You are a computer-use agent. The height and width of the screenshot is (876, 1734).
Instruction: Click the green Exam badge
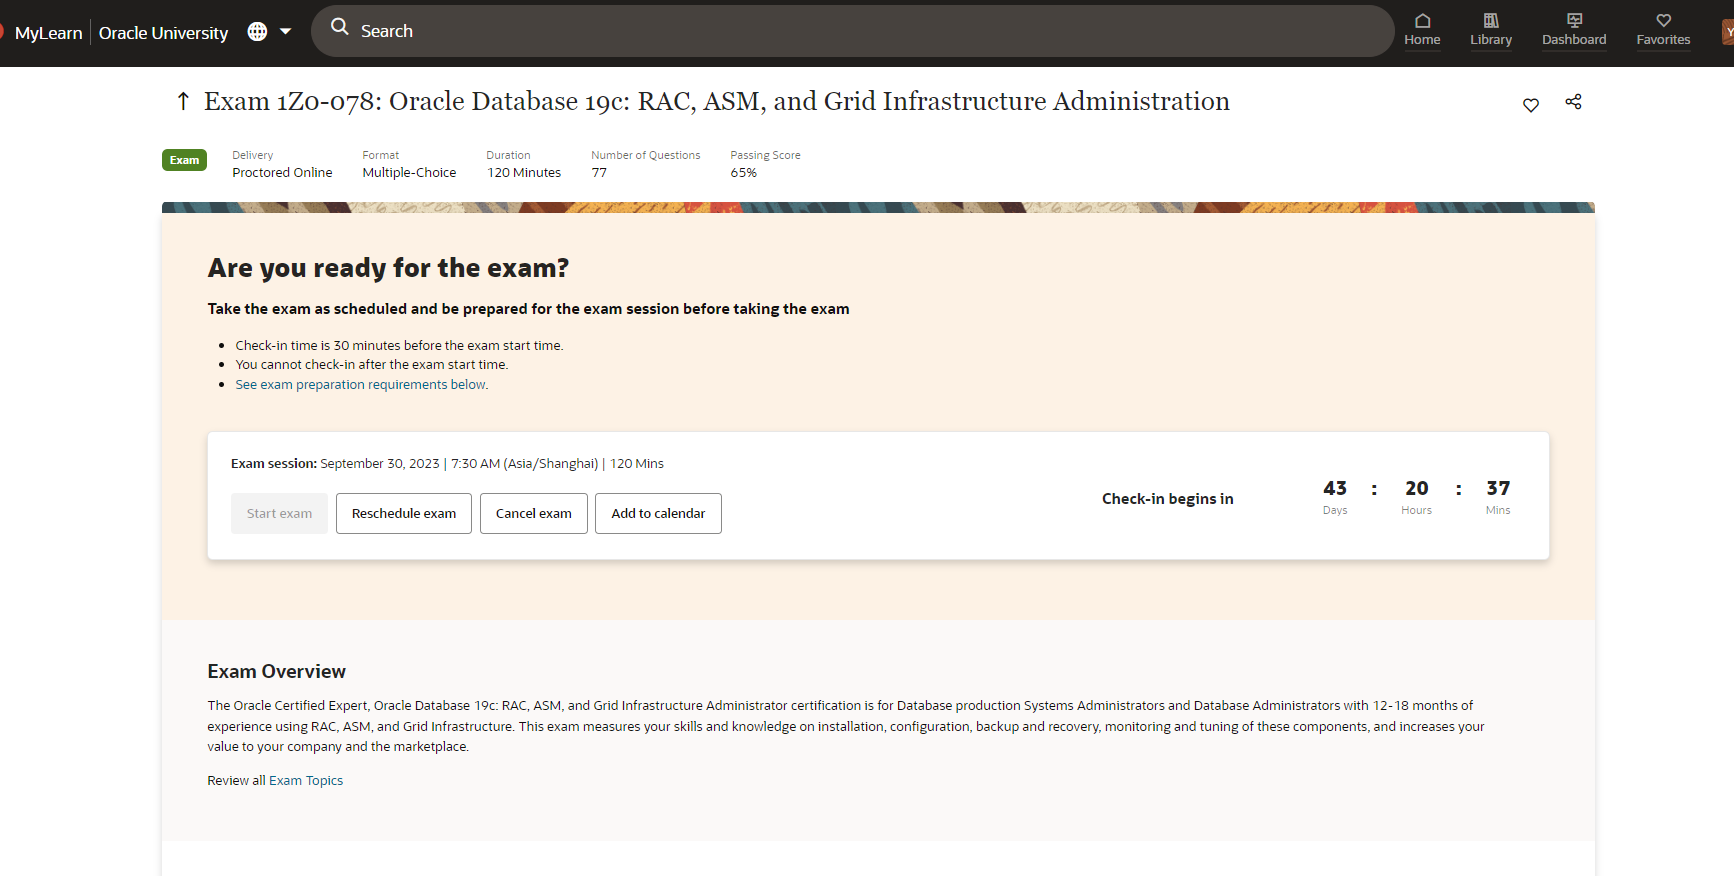point(184,160)
